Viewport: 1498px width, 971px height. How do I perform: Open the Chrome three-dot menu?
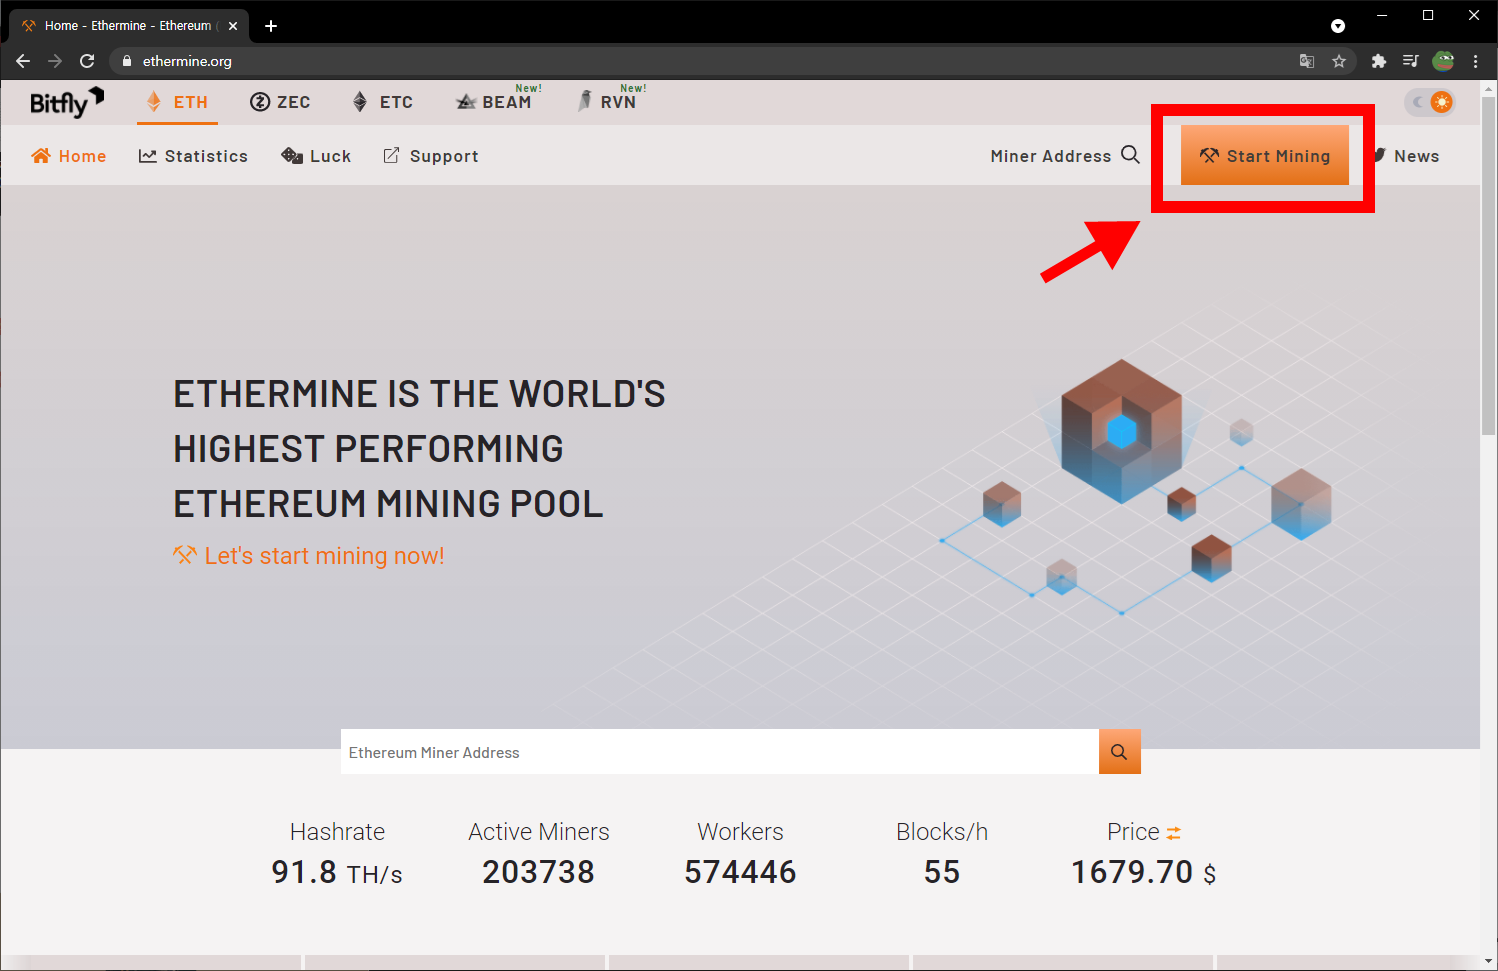click(x=1475, y=61)
